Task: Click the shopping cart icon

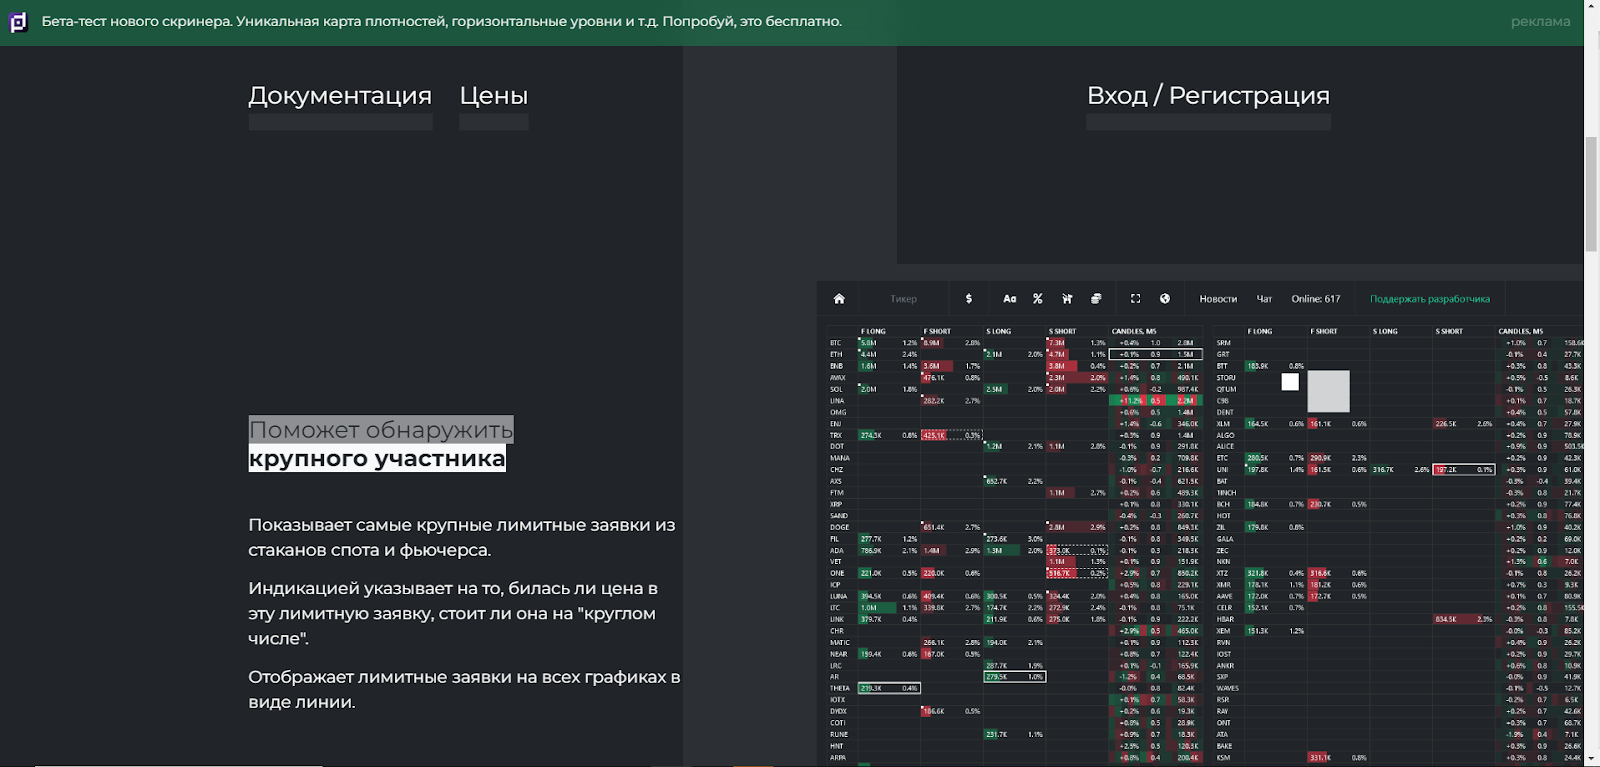Action: (x=1067, y=299)
